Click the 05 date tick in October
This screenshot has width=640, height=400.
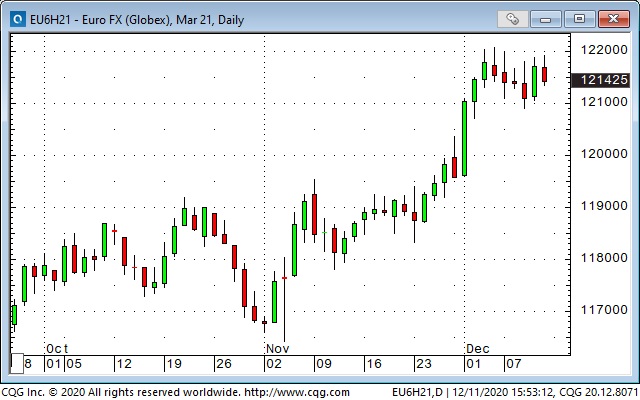[x=74, y=364]
